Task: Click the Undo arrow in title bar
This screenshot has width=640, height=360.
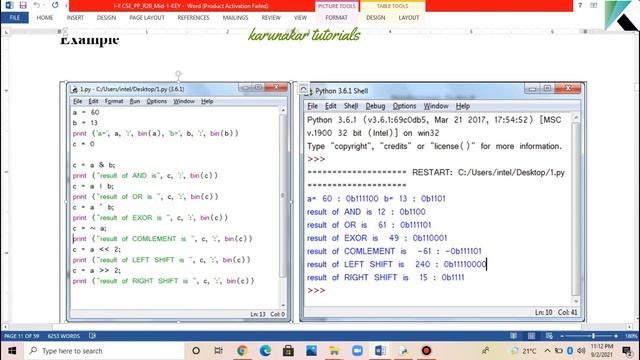Action: pos(37,5)
